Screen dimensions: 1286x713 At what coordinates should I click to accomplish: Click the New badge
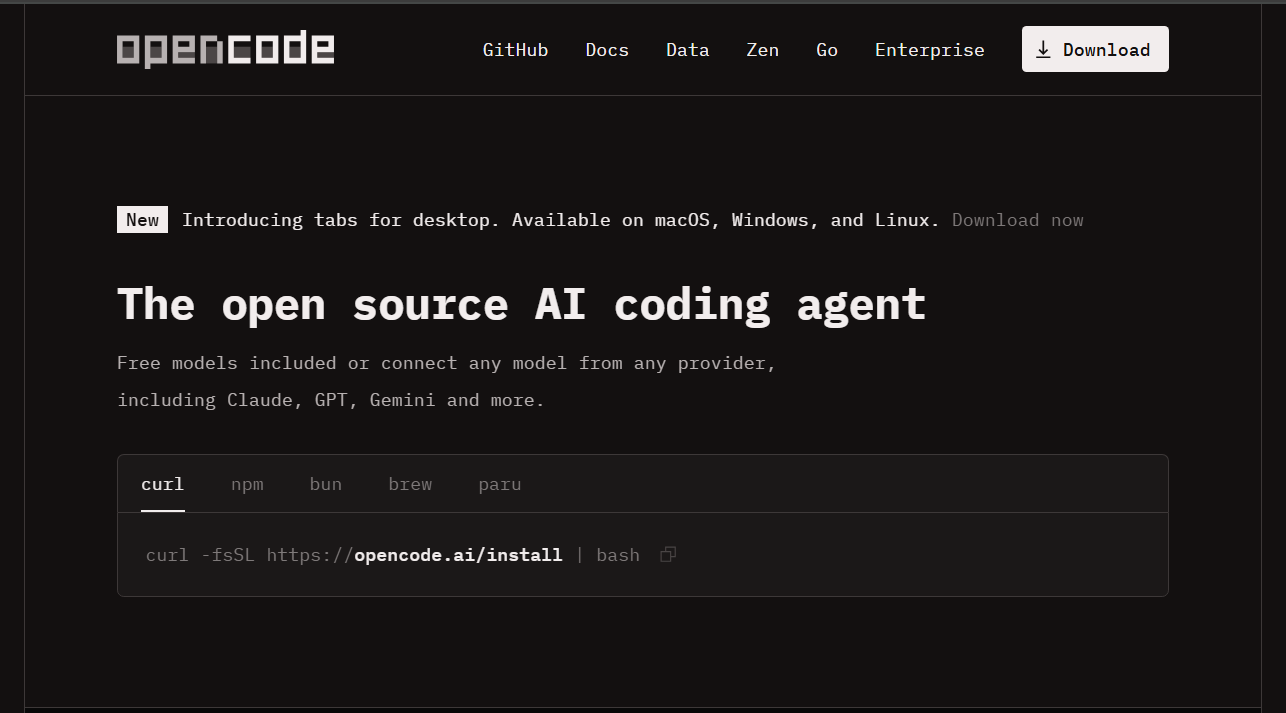[142, 220]
